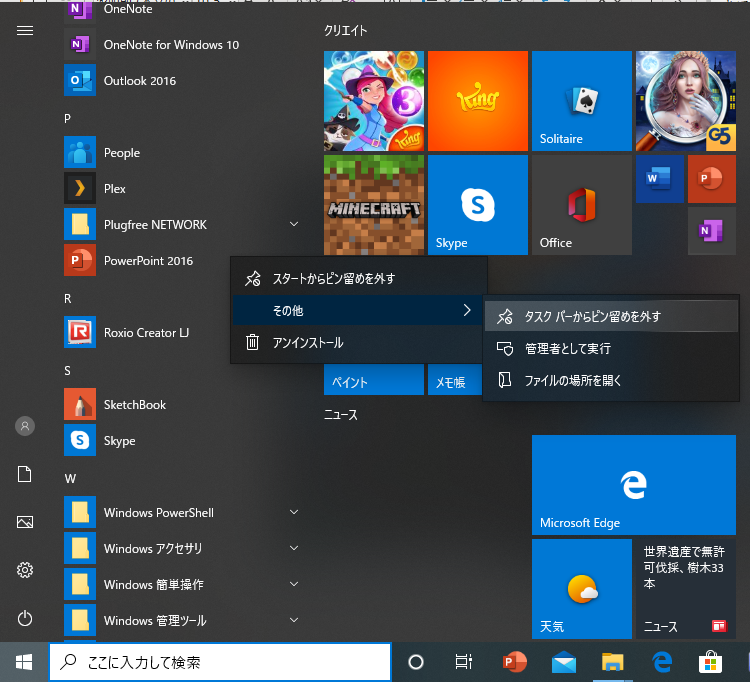Choose アンインストール from context menu

(359, 342)
